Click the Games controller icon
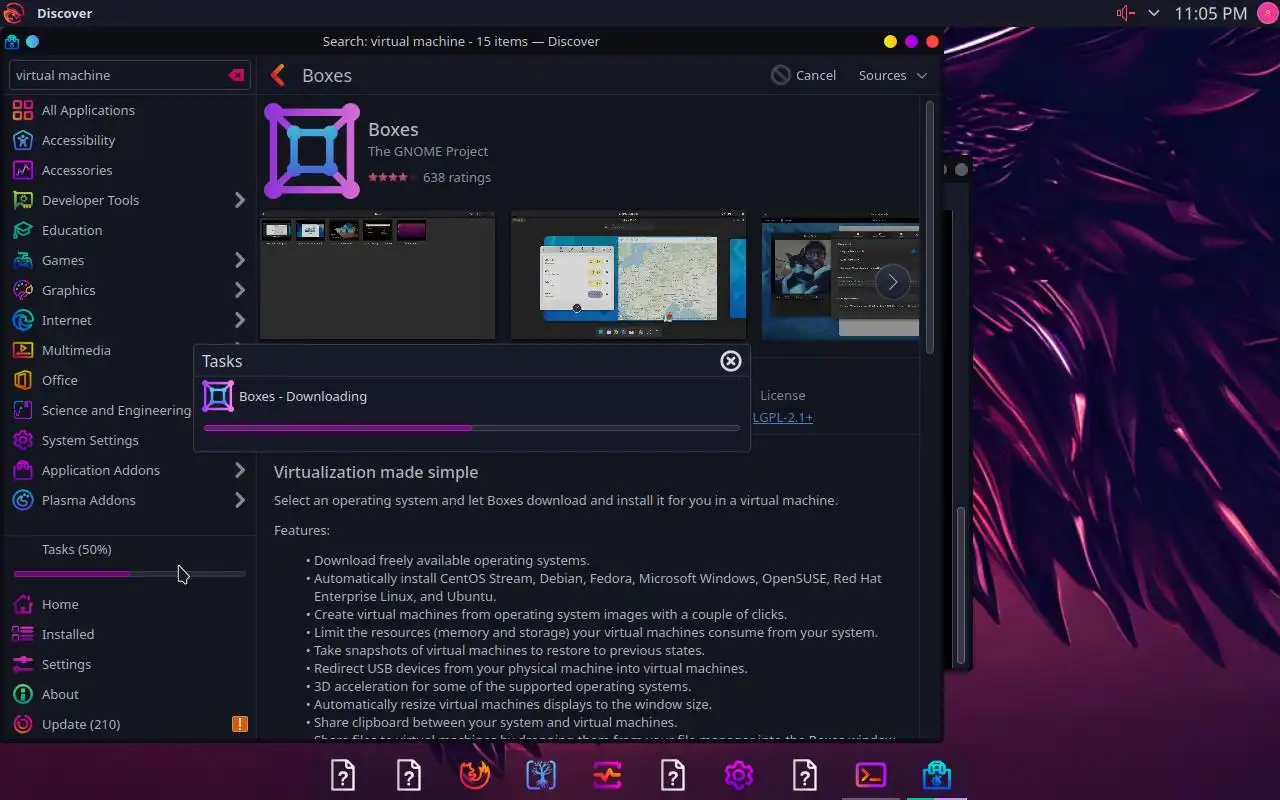 (x=22, y=260)
